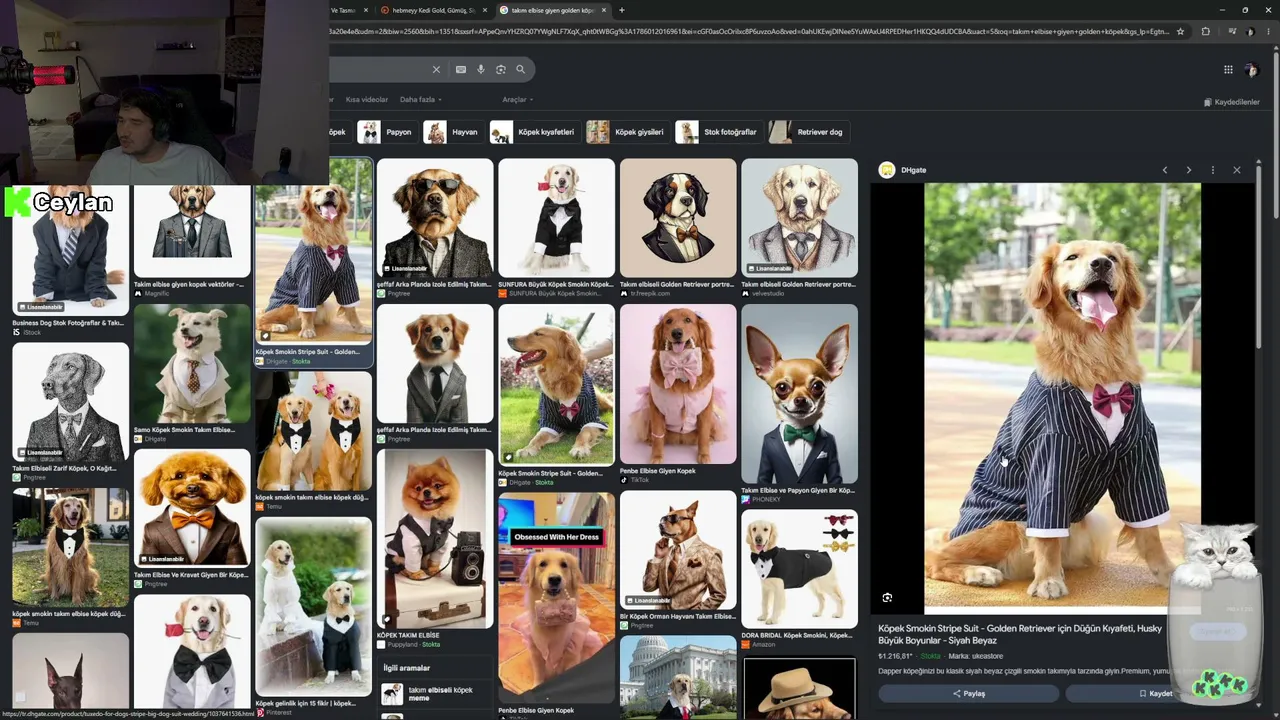
Task: Close the DHgate image preview panel
Action: coord(1237,170)
